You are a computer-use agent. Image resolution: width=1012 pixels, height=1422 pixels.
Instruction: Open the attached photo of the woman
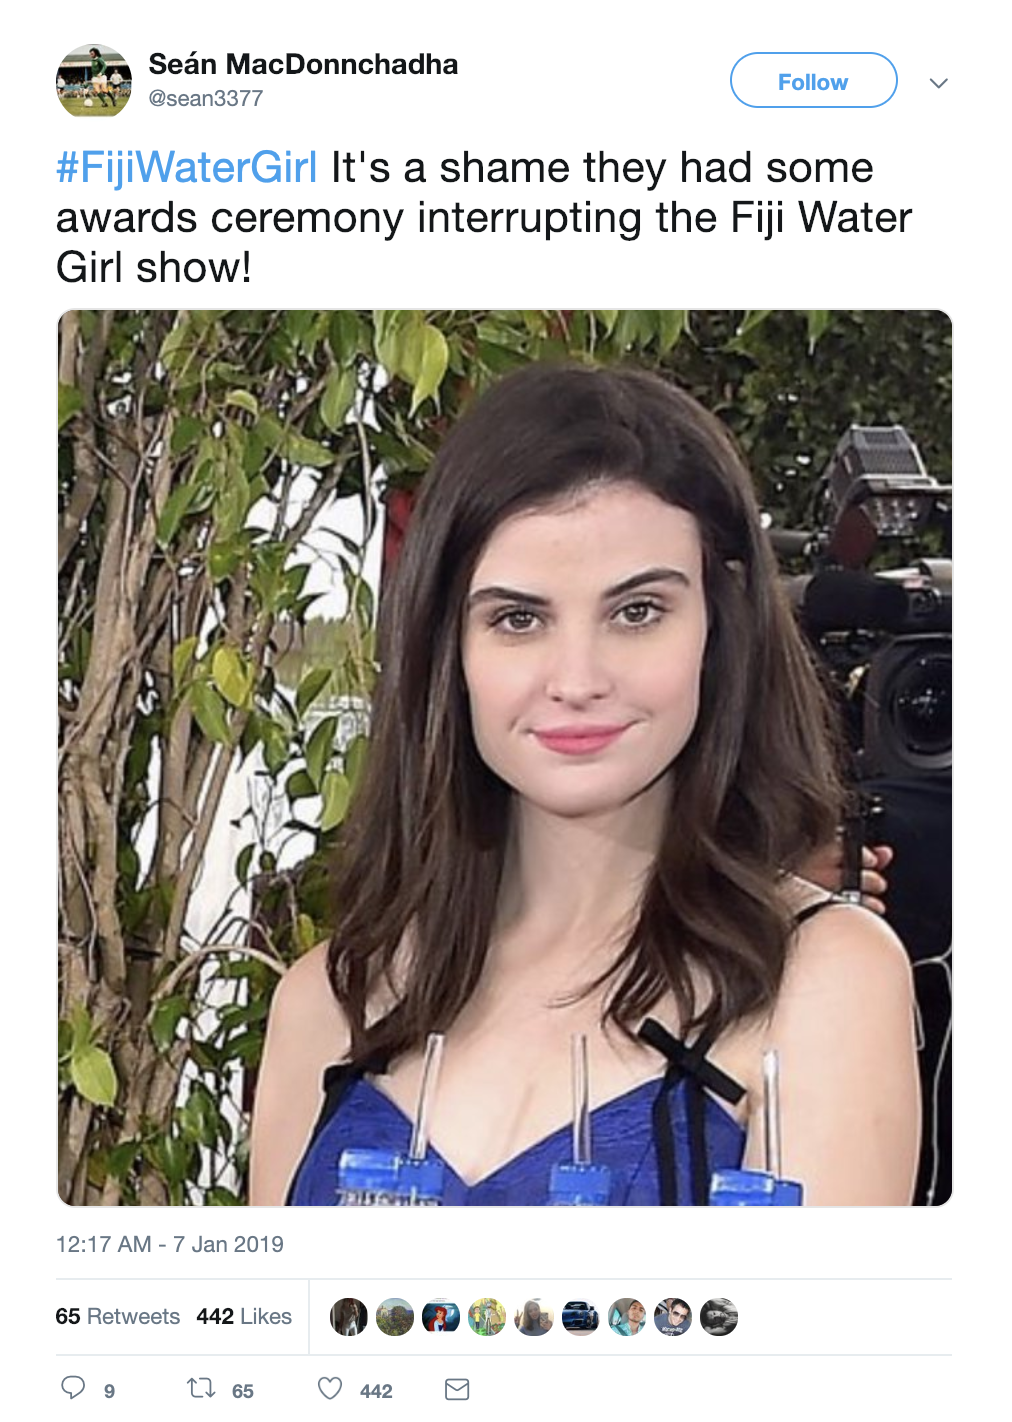pos(505,758)
